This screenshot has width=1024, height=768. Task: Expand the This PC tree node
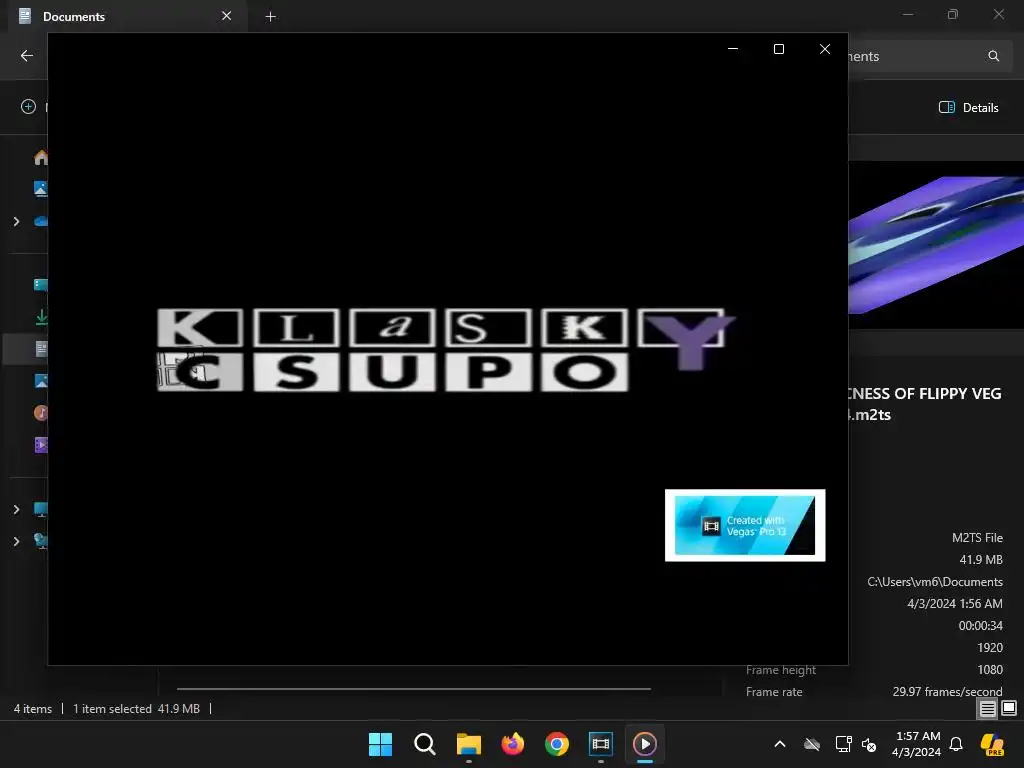pos(16,509)
